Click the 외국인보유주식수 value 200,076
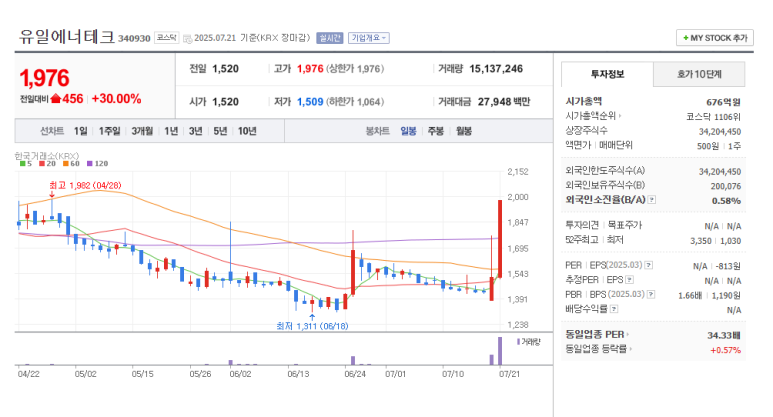Image resolution: width=773 pixels, height=417 pixels. click(726, 186)
